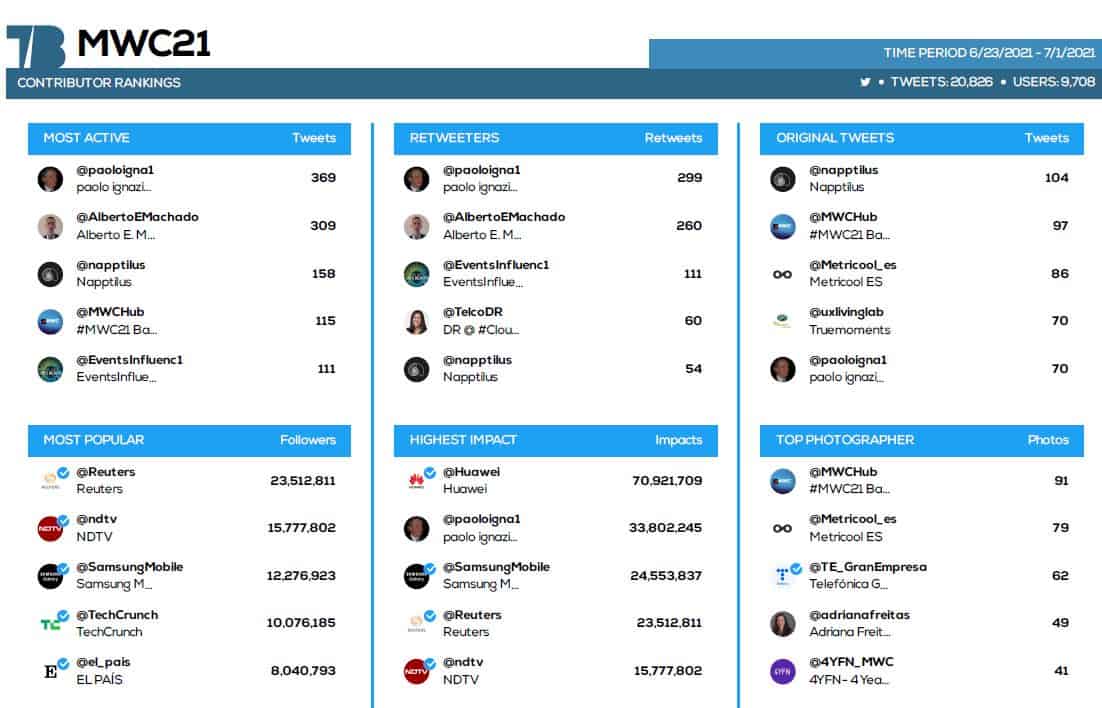Click NDTV logo in Highest Impact
Viewport: 1102px width, 708px height.
[417, 671]
